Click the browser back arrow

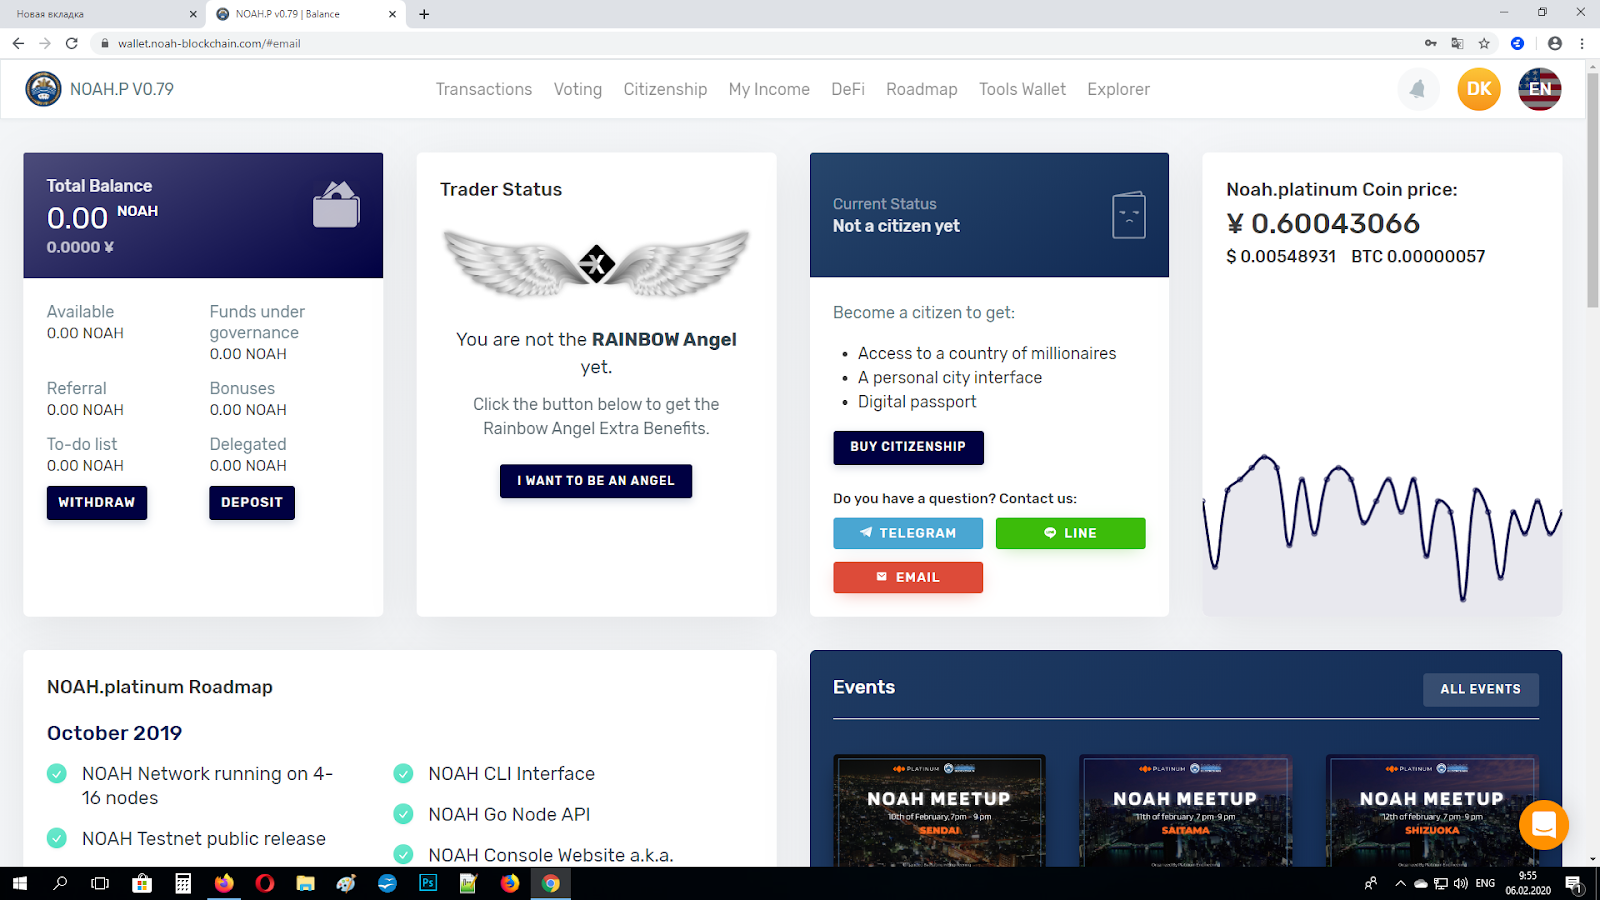tap(18, 43)
